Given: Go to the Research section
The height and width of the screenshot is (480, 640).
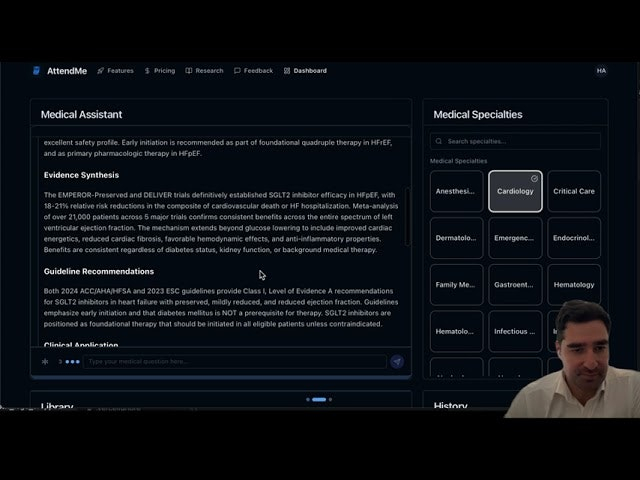Looking at the screenshot, I should [x=204, y=71].
